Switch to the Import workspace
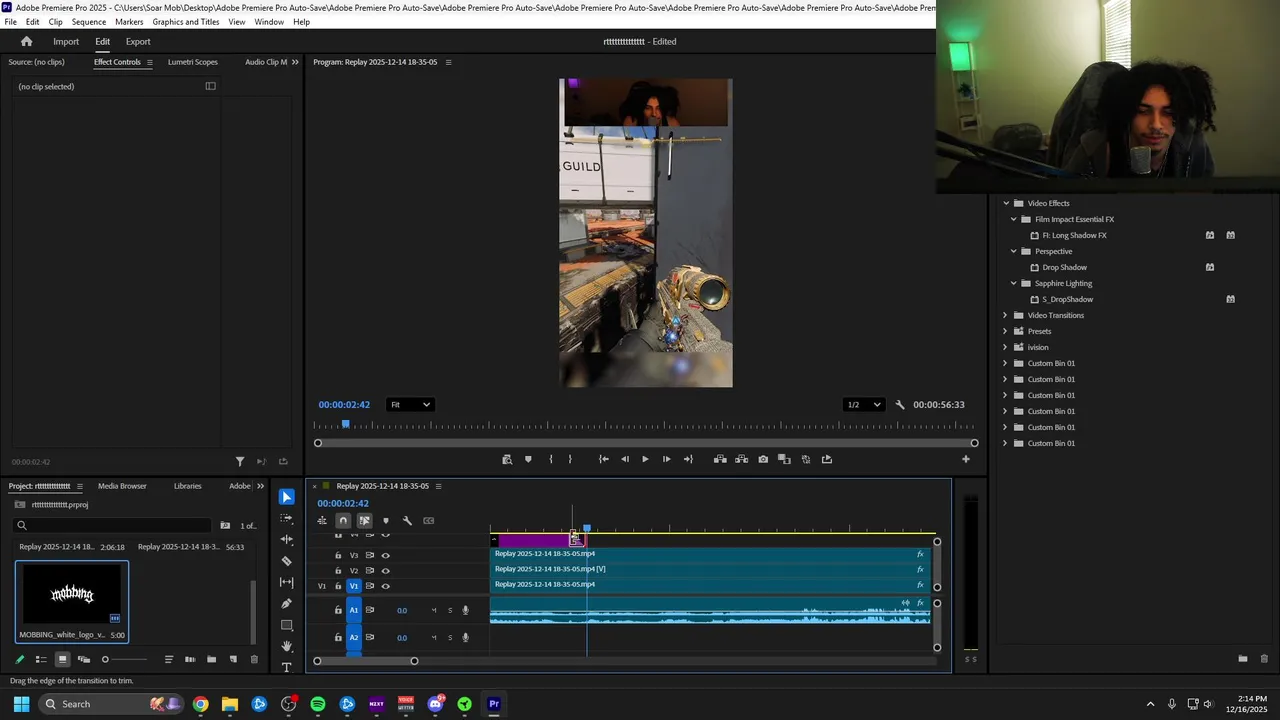 (66, 42)
